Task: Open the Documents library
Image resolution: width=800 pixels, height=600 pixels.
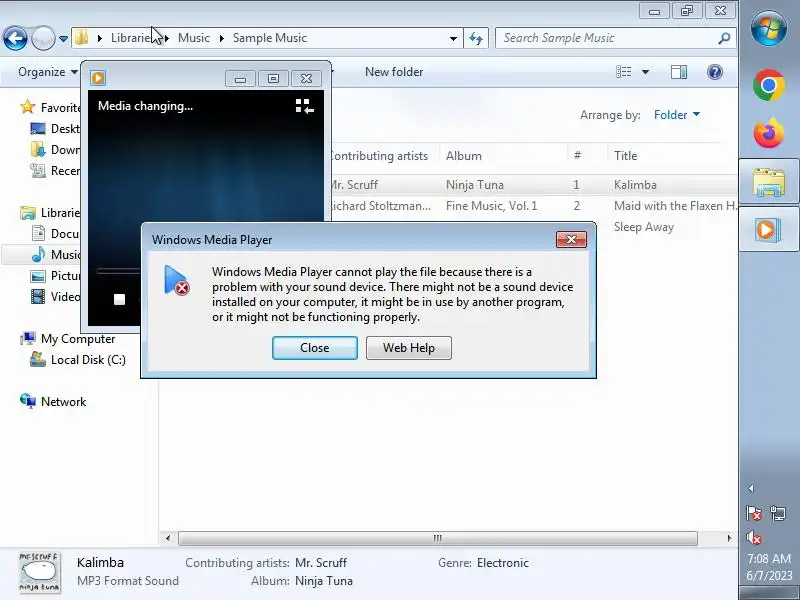Action: point(55,234)
